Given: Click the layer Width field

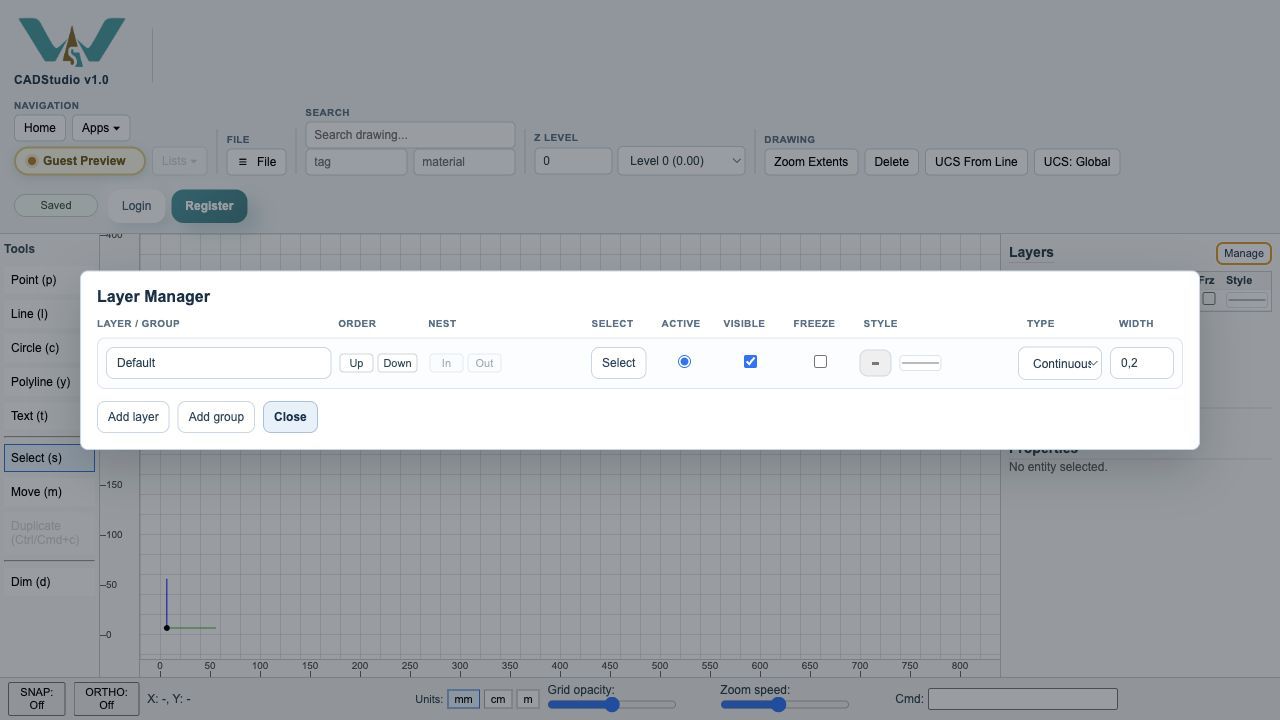Looking at the screenshot, I should click(x=1142, y=363).
